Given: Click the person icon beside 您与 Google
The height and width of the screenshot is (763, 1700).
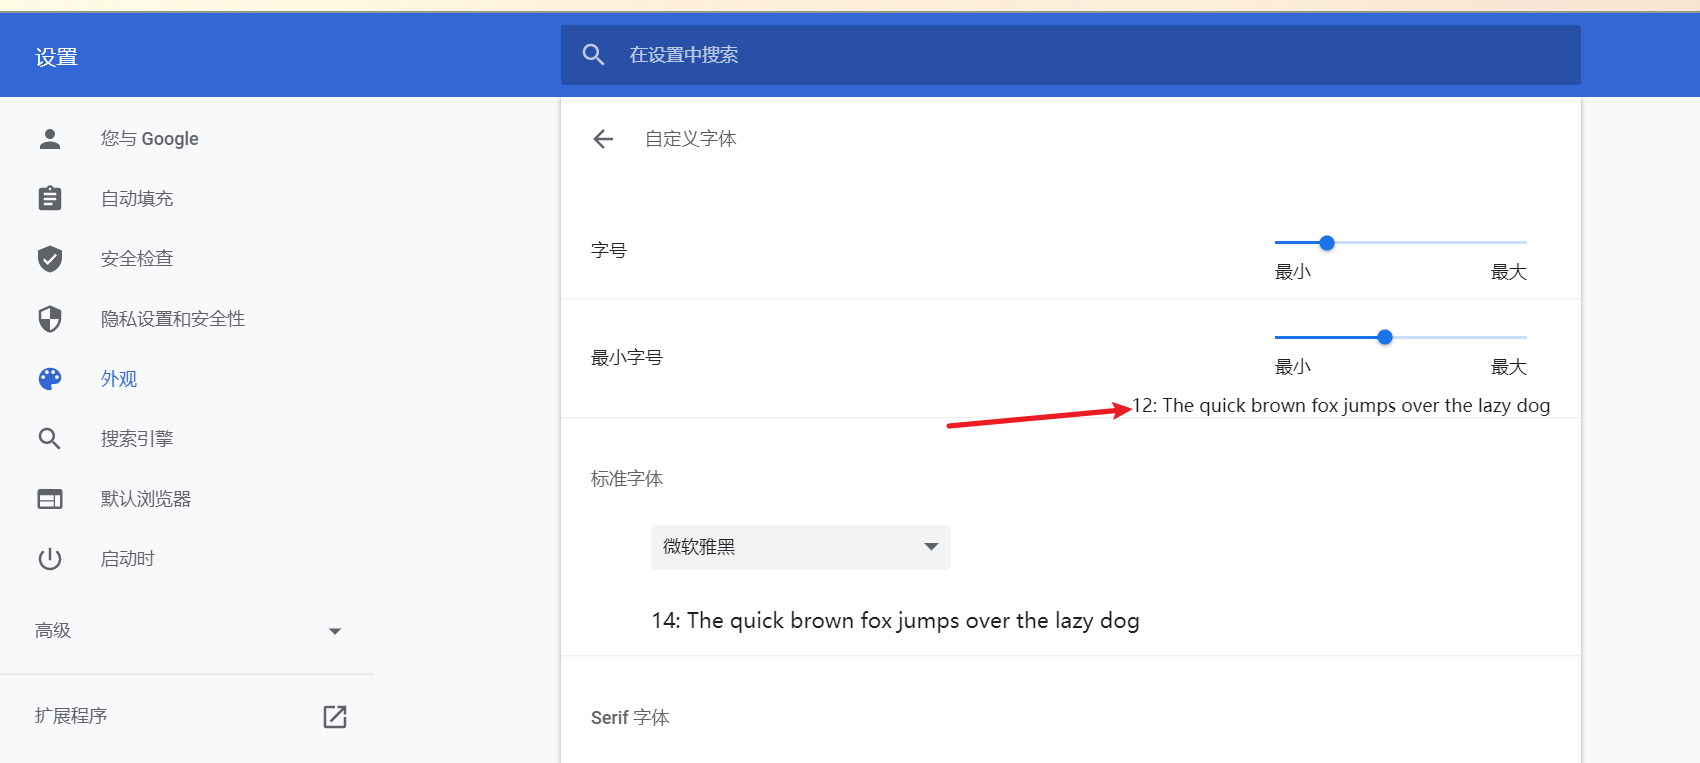Looking at the screenshot, I should point(50,139).
